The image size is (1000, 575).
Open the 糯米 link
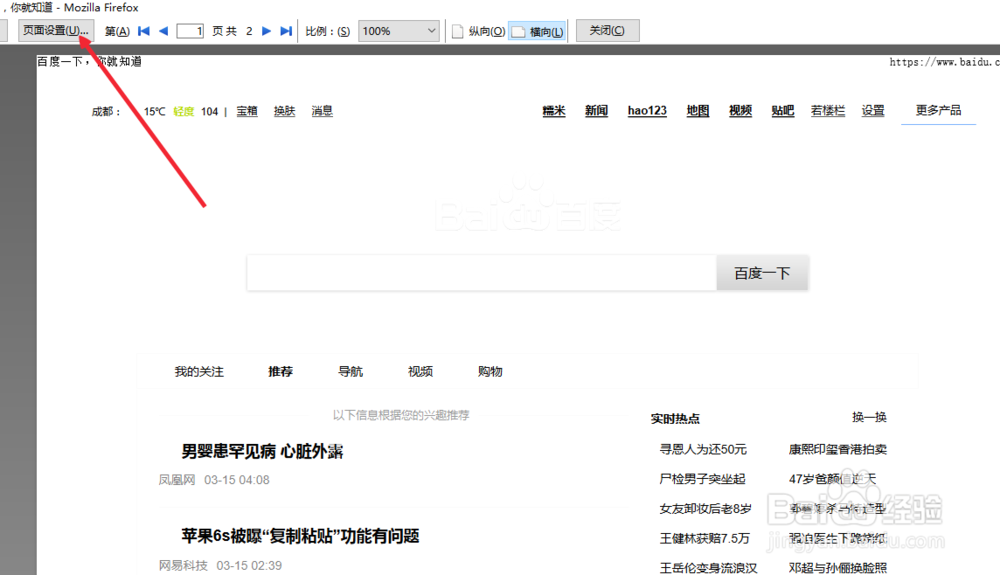(x=554, y=110)
